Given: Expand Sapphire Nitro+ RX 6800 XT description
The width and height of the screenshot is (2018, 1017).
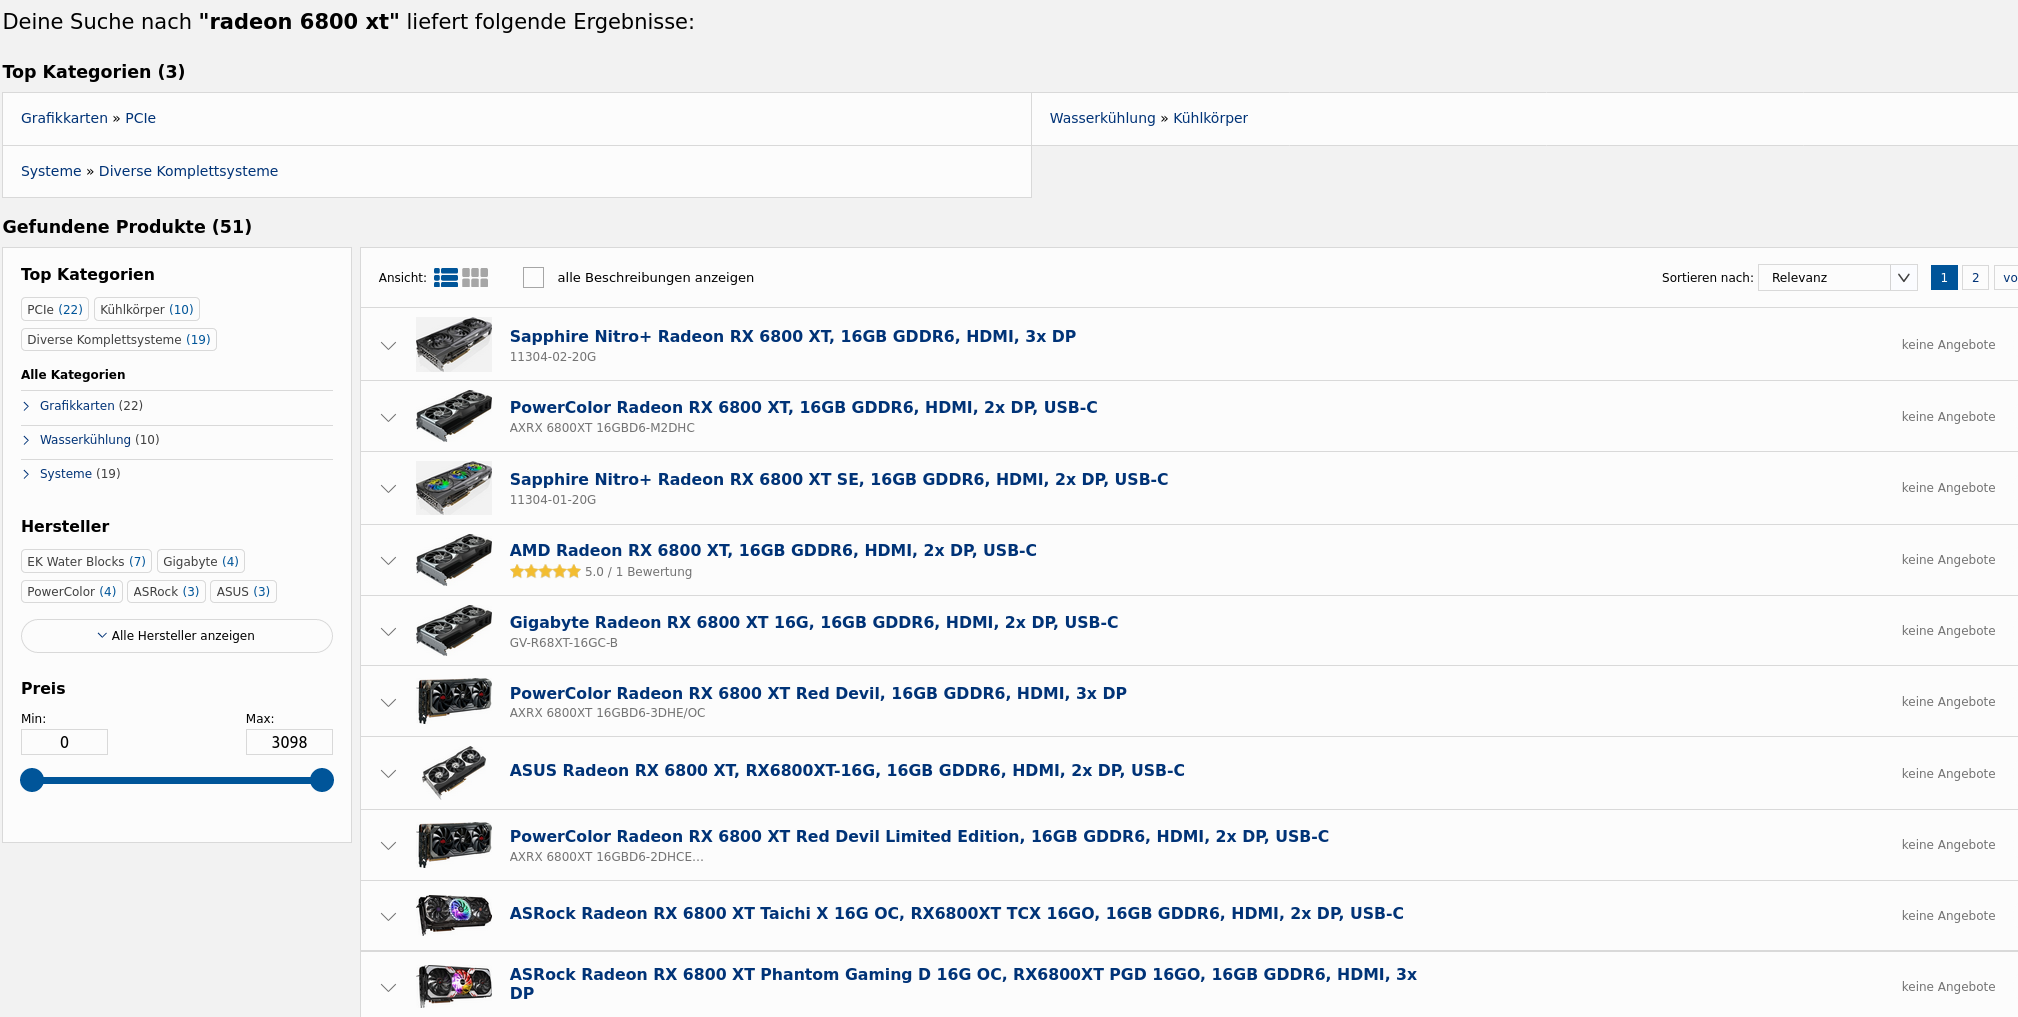Looking at the screenshot, I should (x=388, y=345).
